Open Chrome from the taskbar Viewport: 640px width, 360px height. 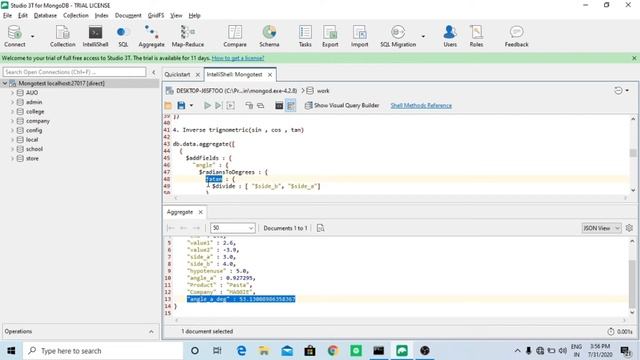(333, 351)
